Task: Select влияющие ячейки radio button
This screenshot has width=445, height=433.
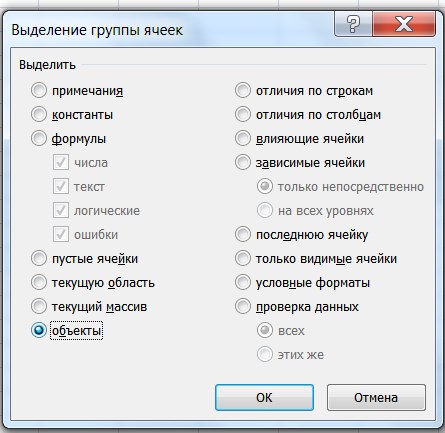Action: (x=243, y=138)
